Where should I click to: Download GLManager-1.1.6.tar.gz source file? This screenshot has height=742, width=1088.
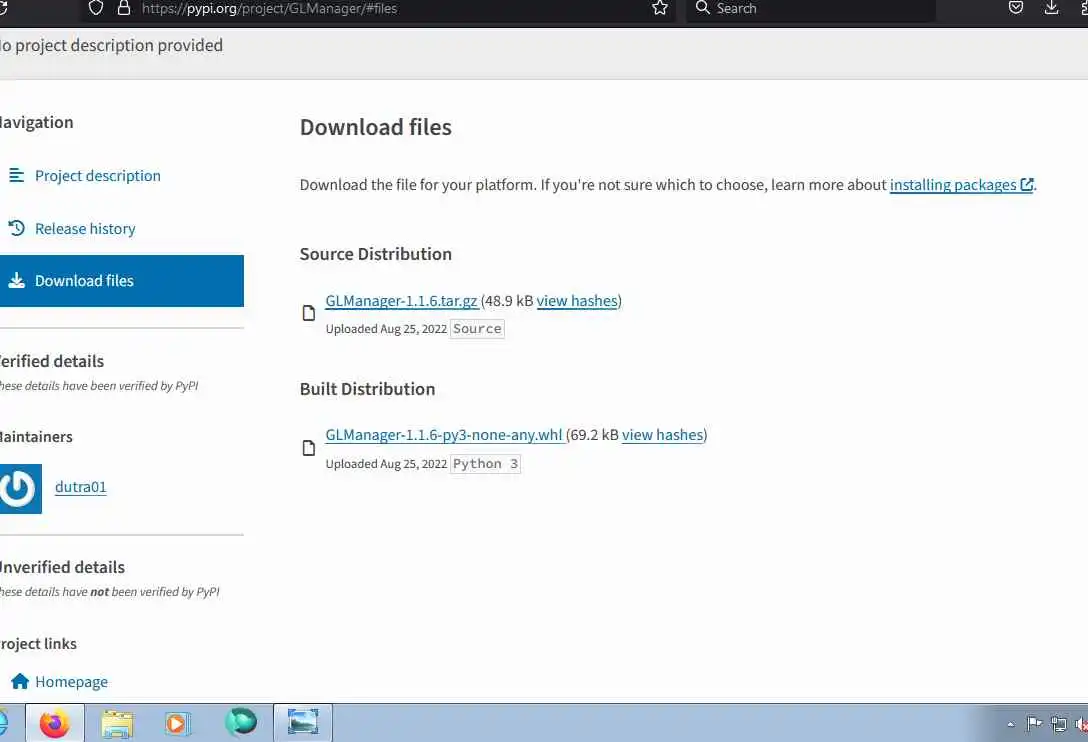coord(401,301)
